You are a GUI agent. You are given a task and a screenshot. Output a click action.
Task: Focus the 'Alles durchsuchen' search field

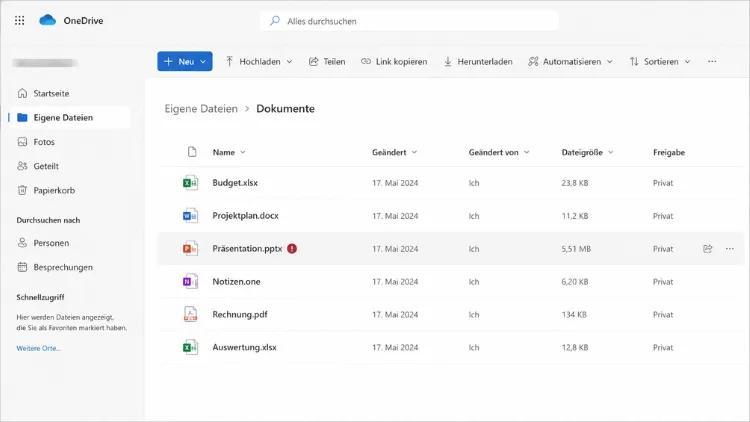(409, 21)
